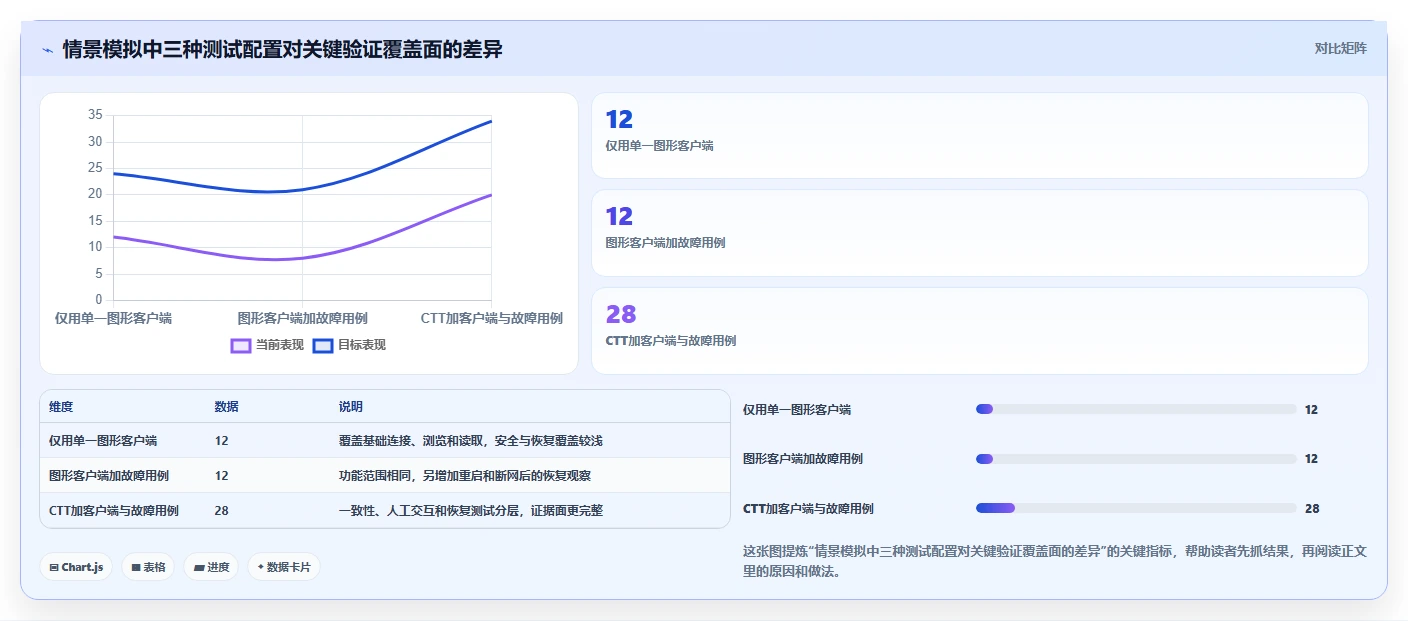Select the 表格 tag chip

tap(148, 567)
